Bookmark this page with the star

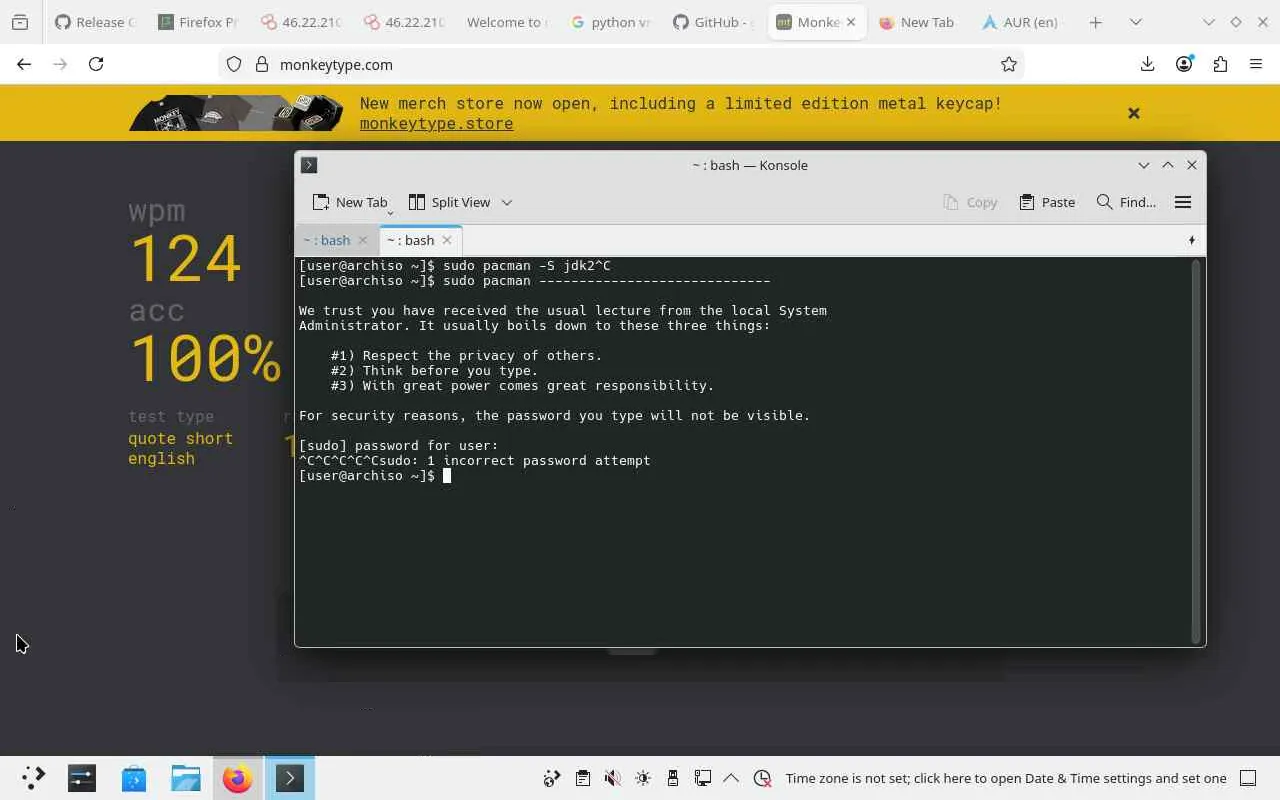point(1009,64)
